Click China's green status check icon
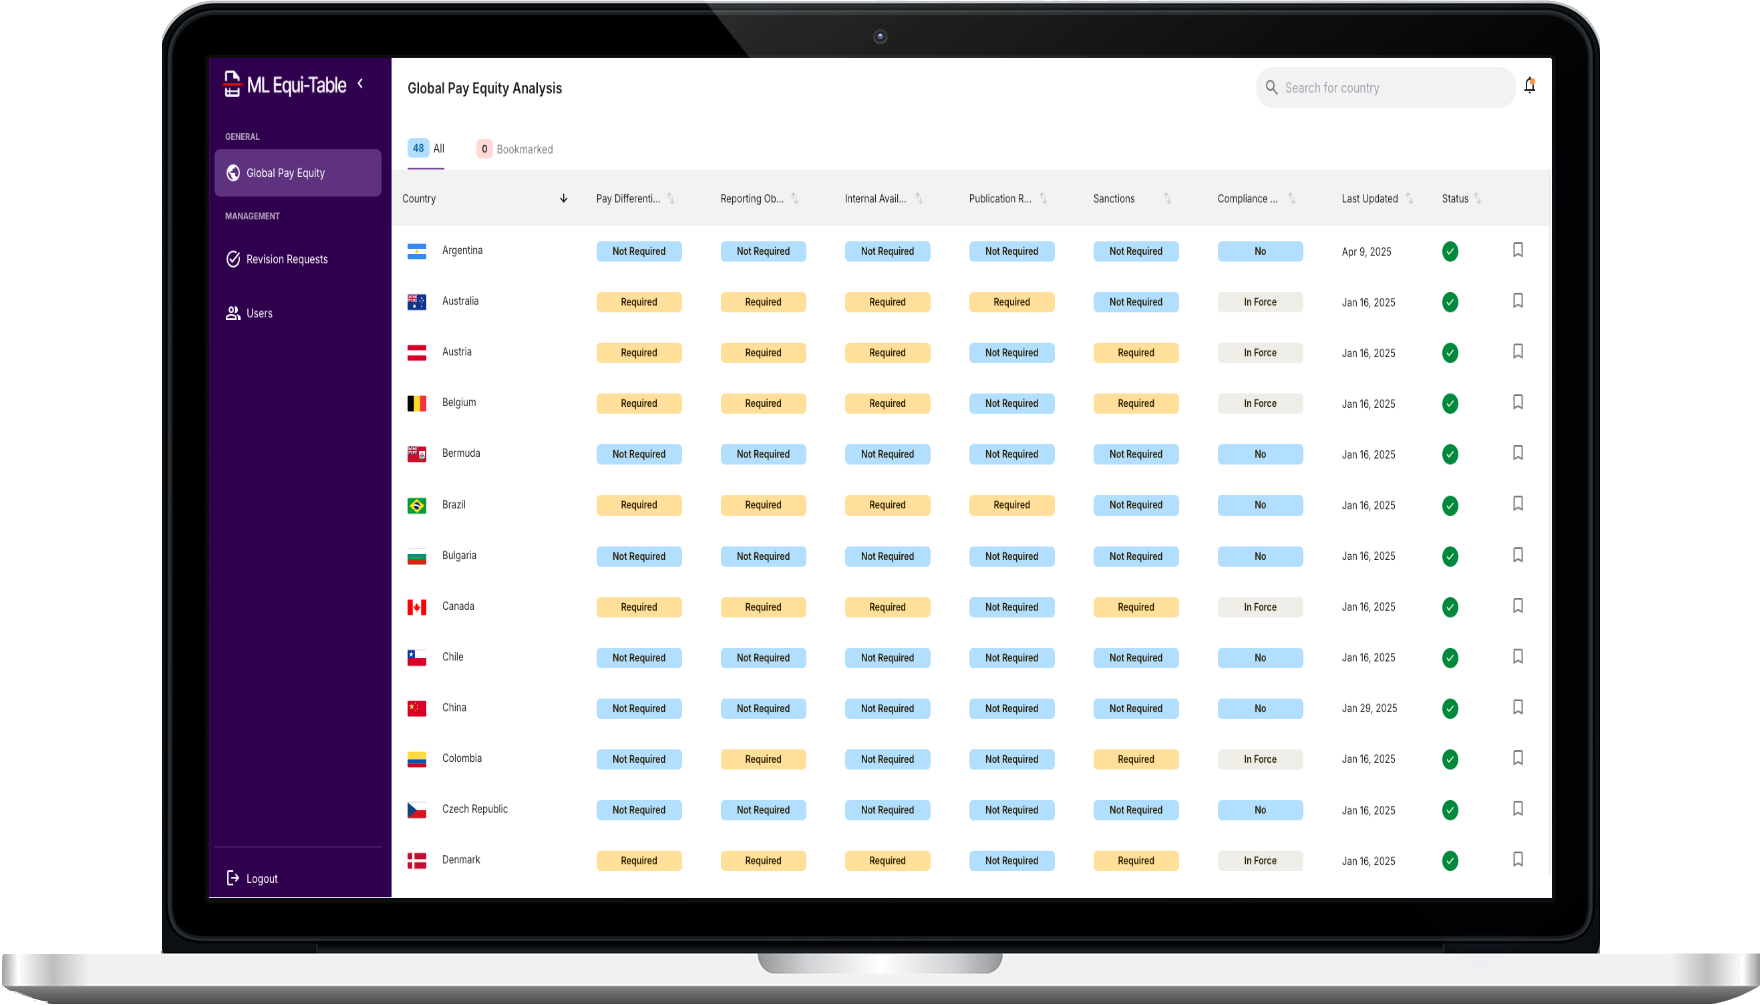The height and width of the screenshot is (1005, 1760). point(1449,708)
